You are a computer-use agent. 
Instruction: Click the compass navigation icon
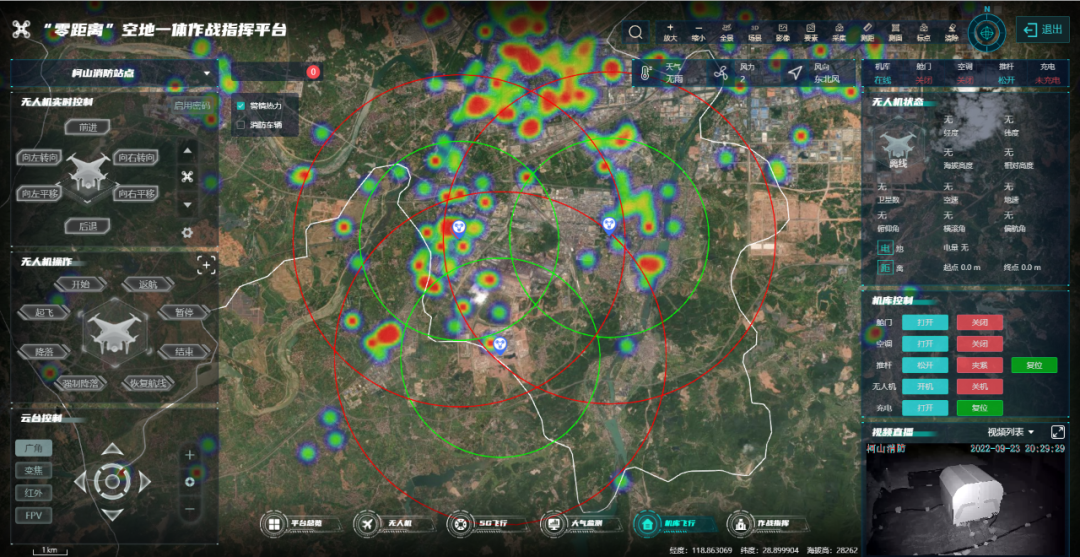point(988,30)
